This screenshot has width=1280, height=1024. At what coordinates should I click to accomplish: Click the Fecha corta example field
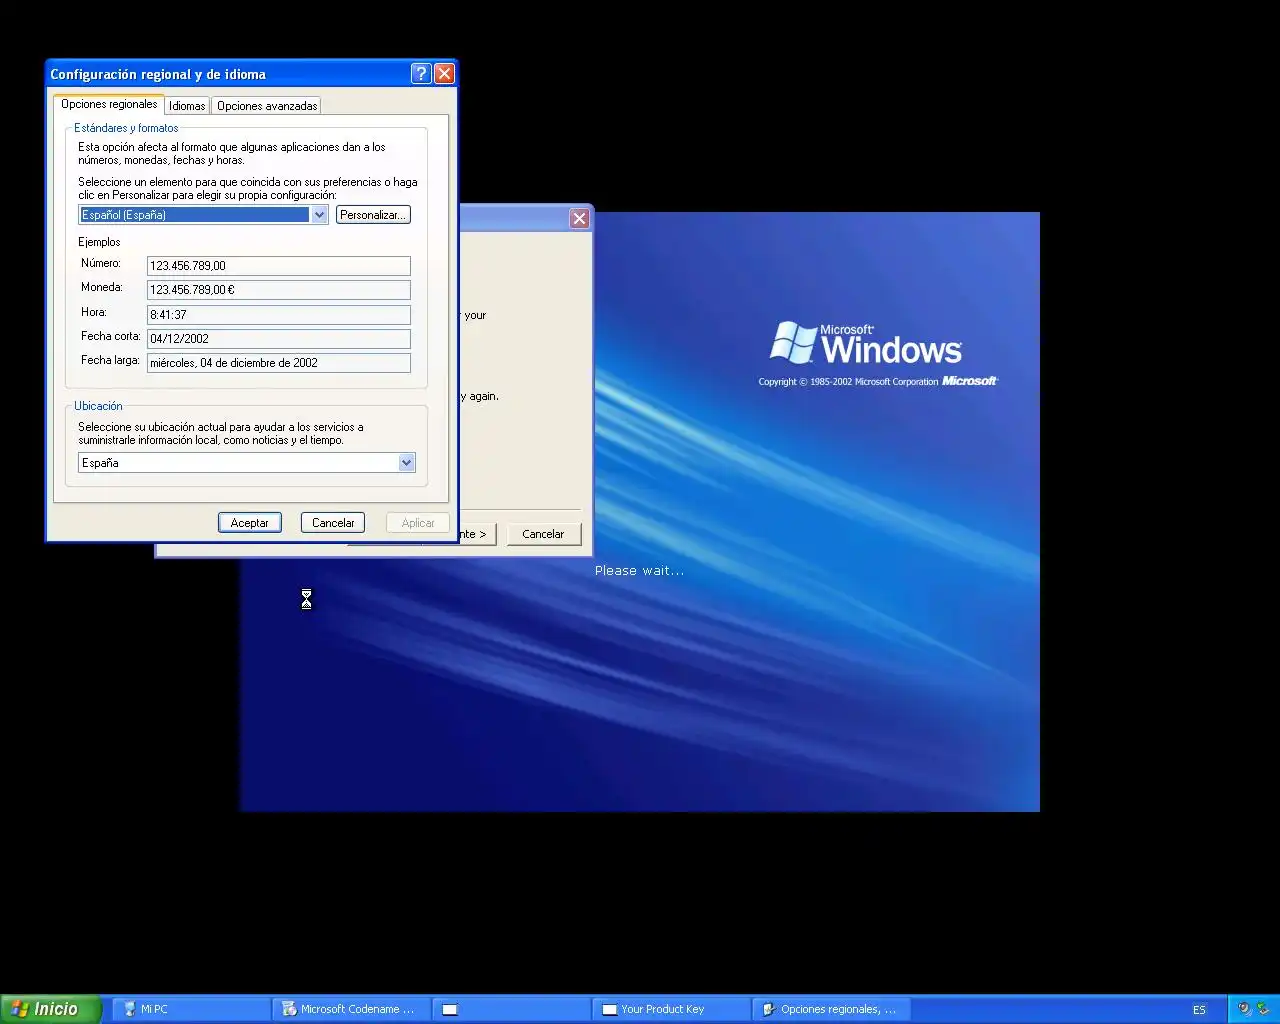278,339
